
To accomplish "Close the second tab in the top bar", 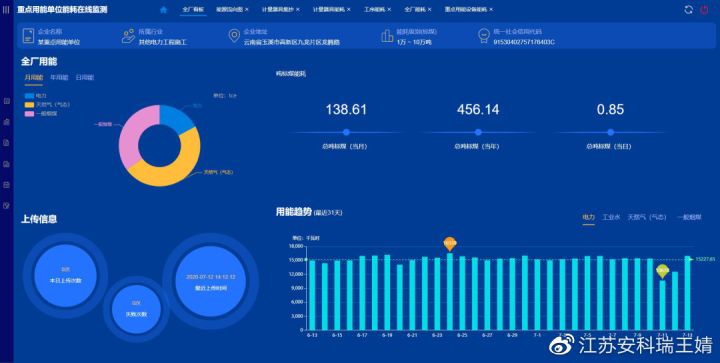I will click(x=247, y=9).
